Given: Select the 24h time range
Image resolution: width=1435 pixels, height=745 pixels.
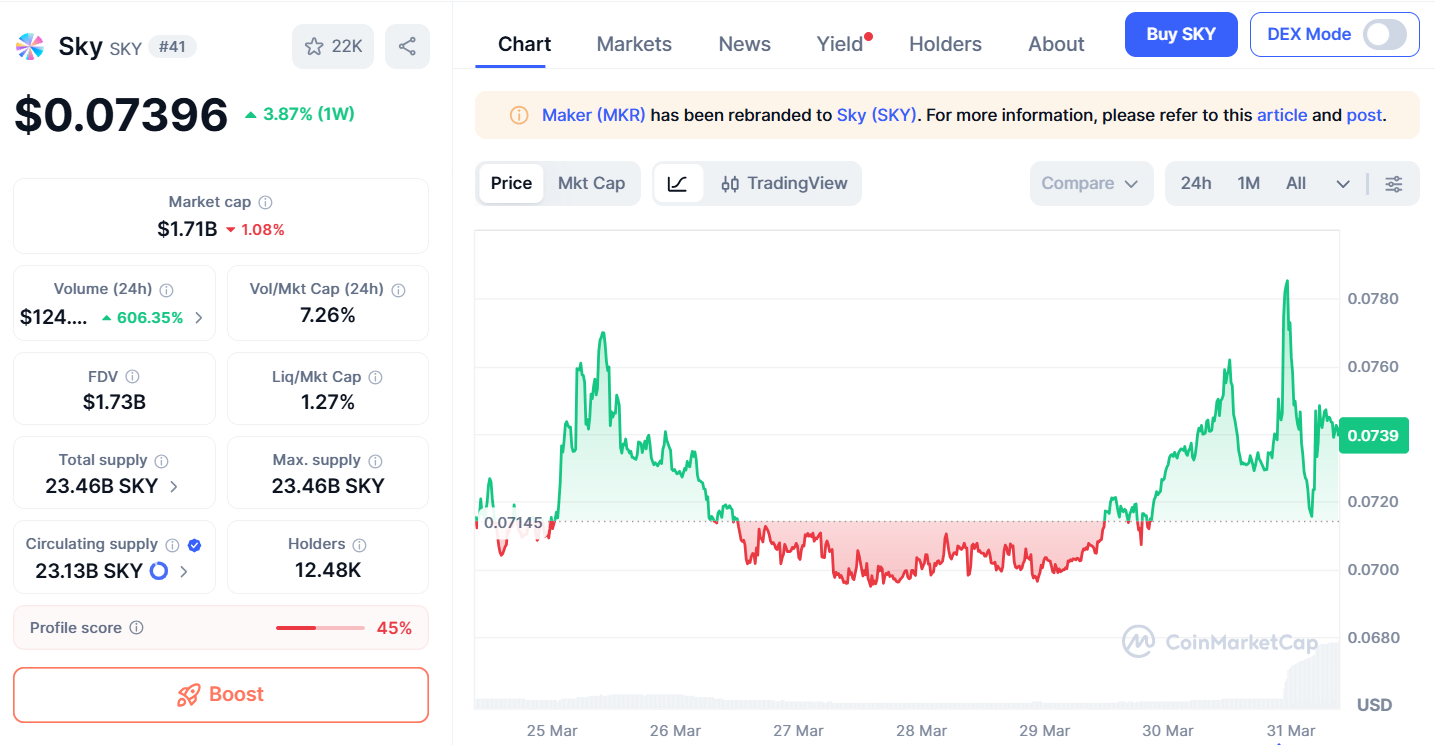Looking at the screenshot, I should coord(1196,184).
